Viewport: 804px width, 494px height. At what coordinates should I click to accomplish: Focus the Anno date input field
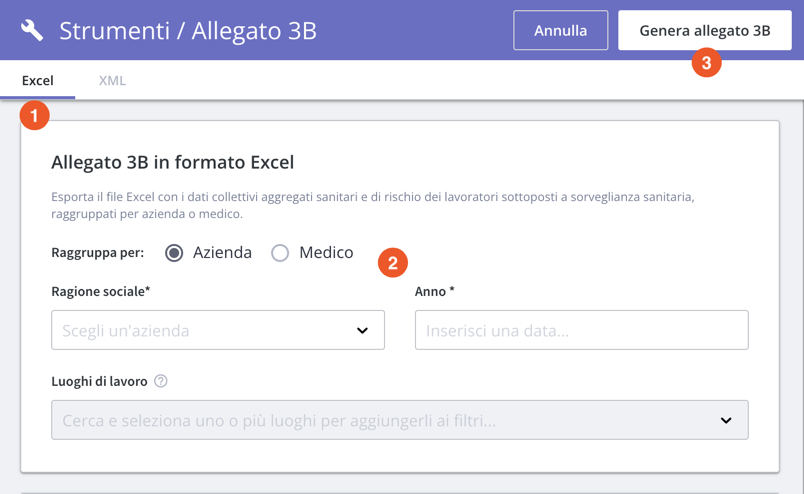coord(581,331)
